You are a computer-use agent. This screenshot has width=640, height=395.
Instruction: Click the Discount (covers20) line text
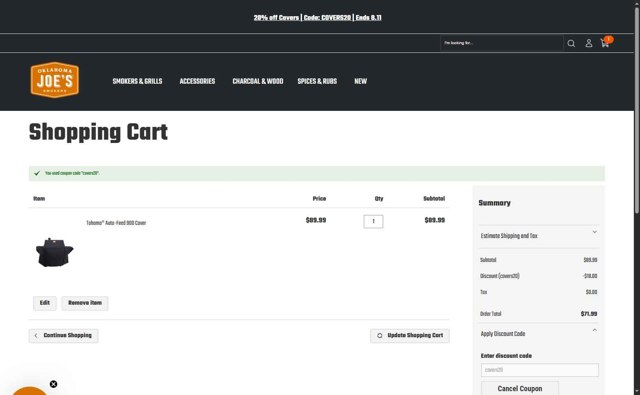click(x=500, y=276)
